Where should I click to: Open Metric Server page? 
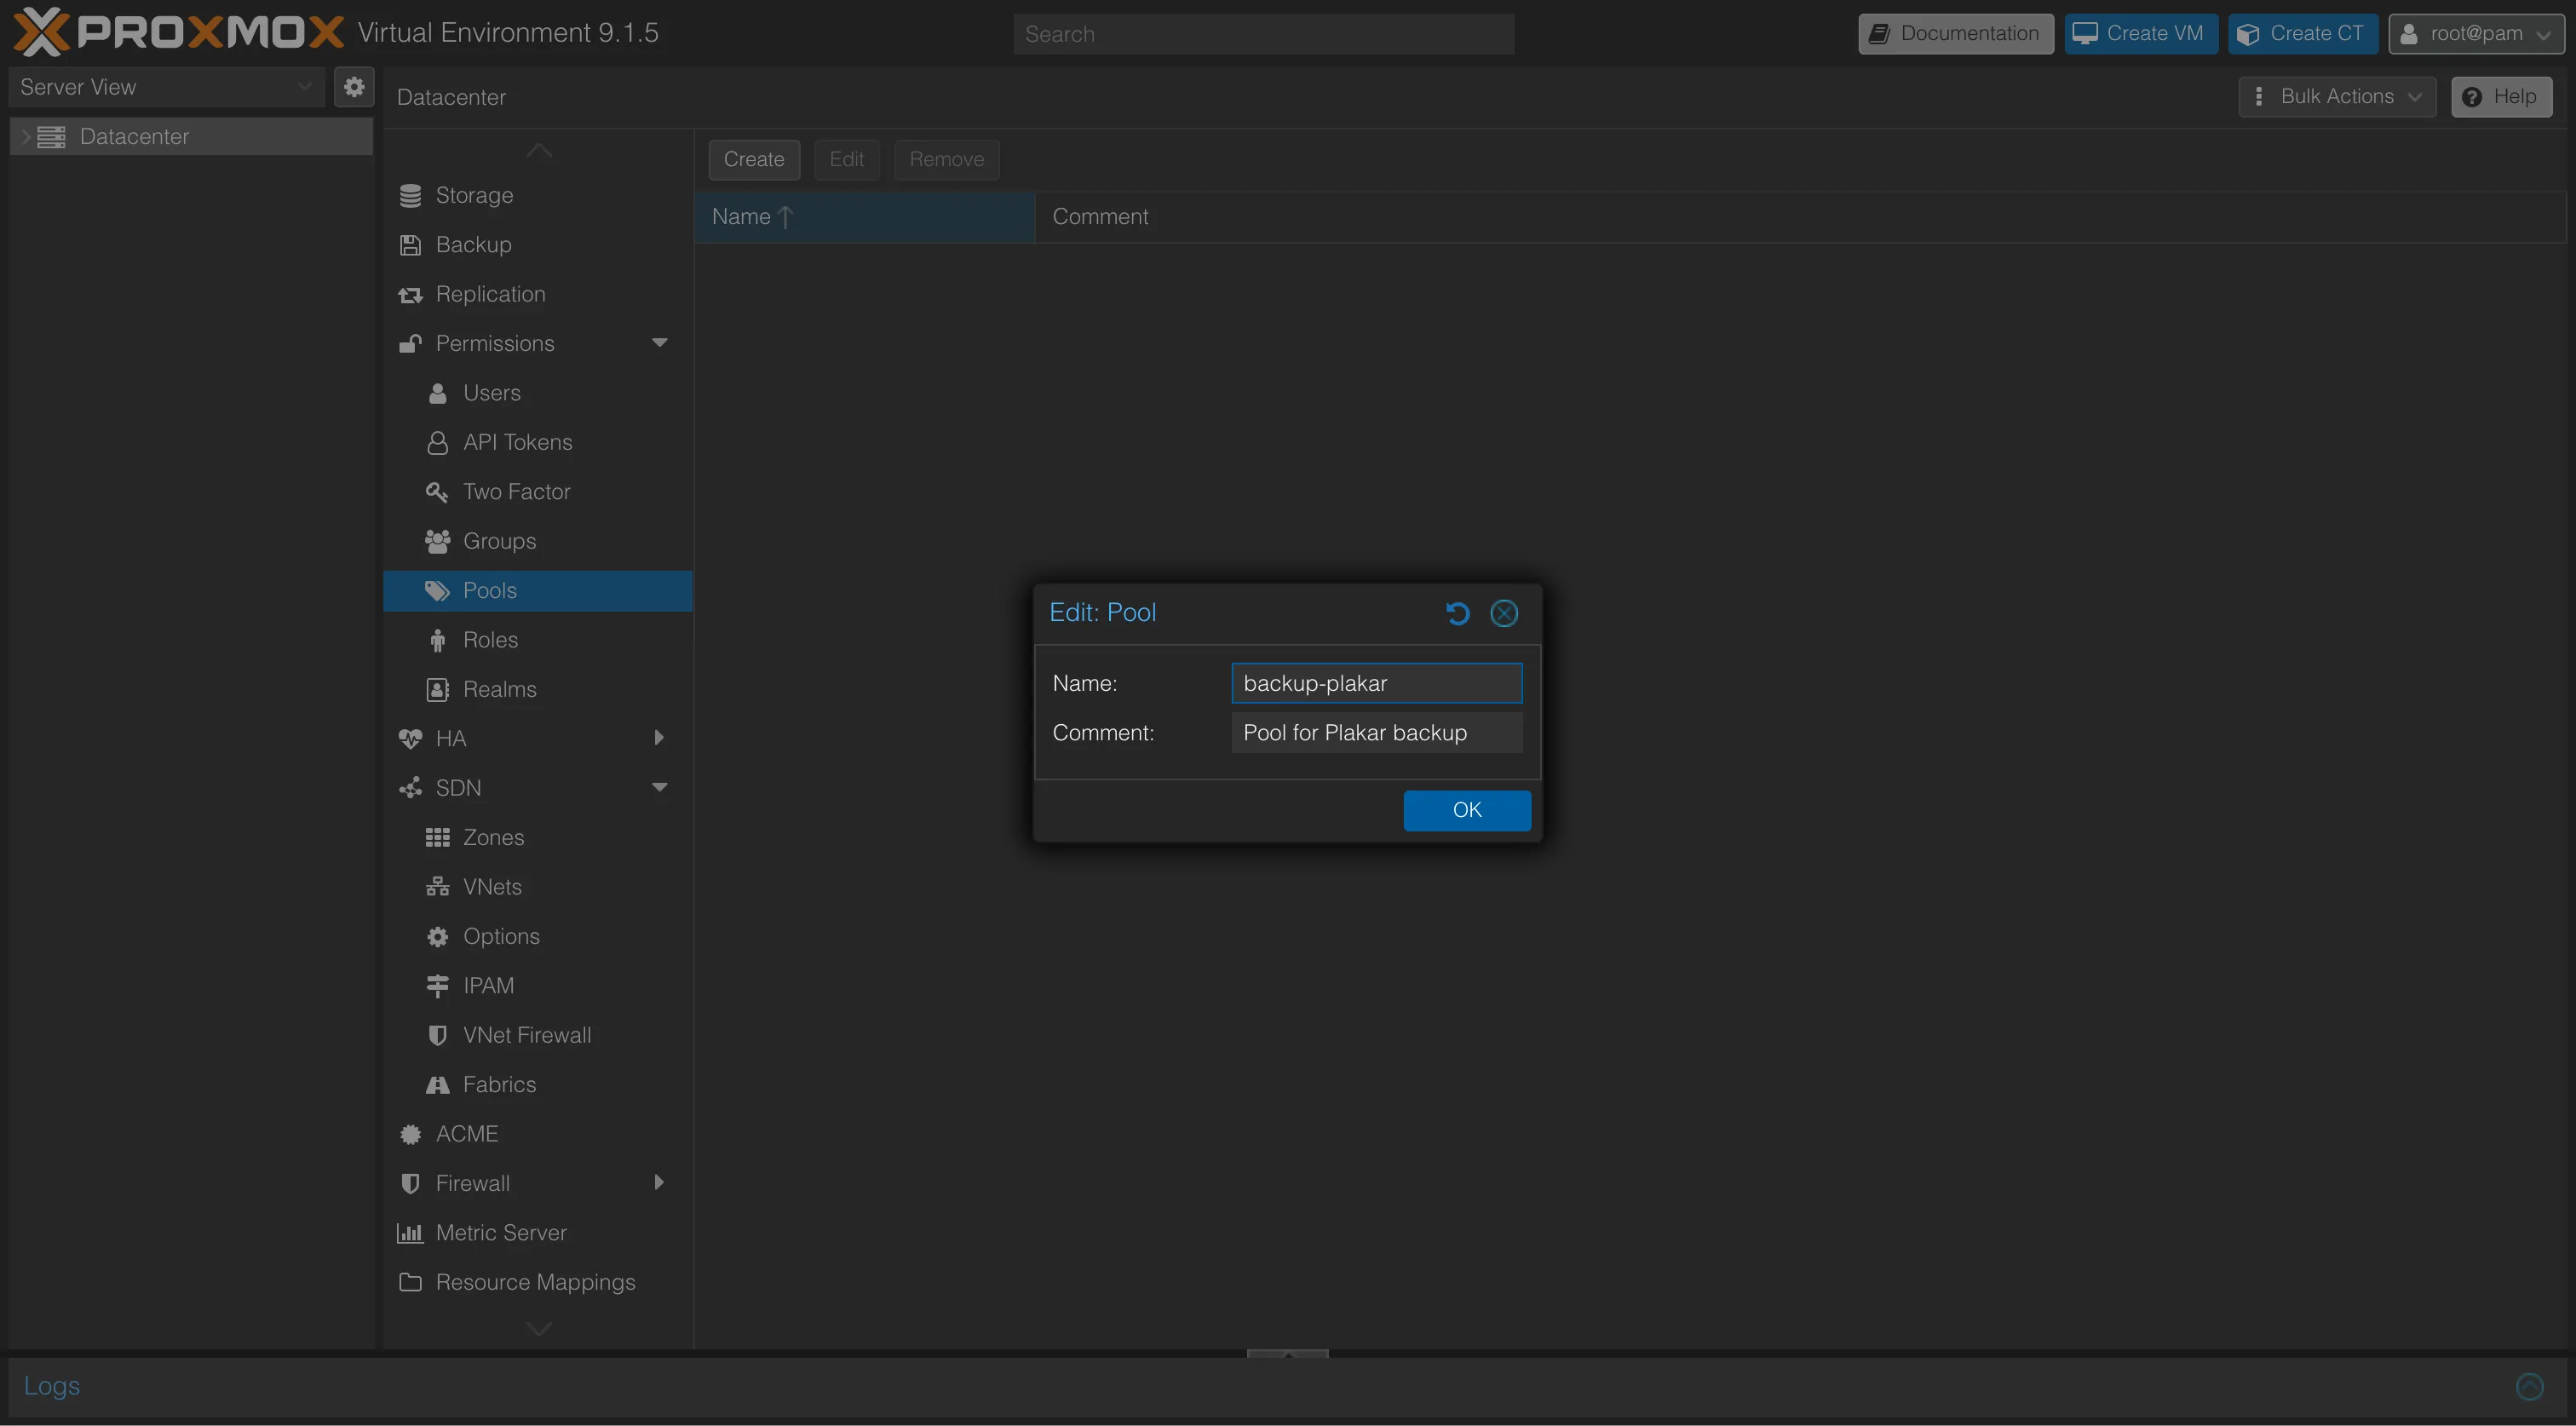(537, 1233)
